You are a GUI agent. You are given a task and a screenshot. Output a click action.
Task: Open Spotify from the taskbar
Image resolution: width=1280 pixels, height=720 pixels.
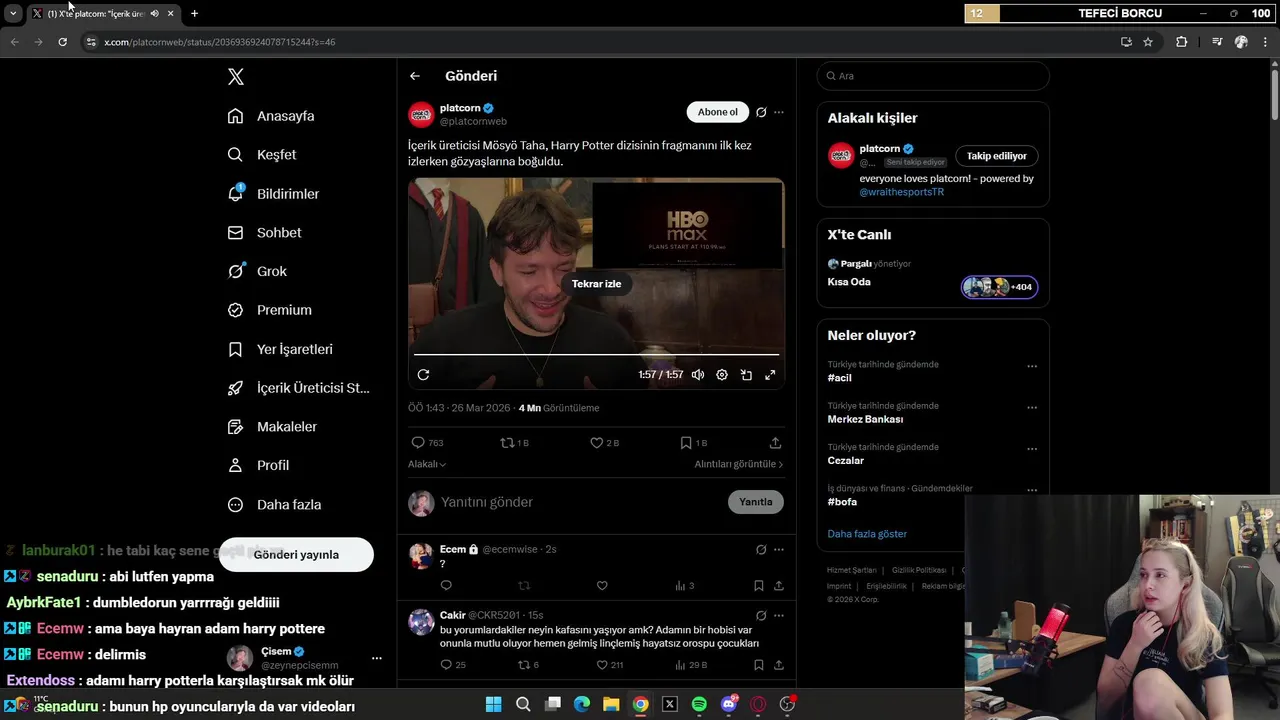[x=699, y=705]
